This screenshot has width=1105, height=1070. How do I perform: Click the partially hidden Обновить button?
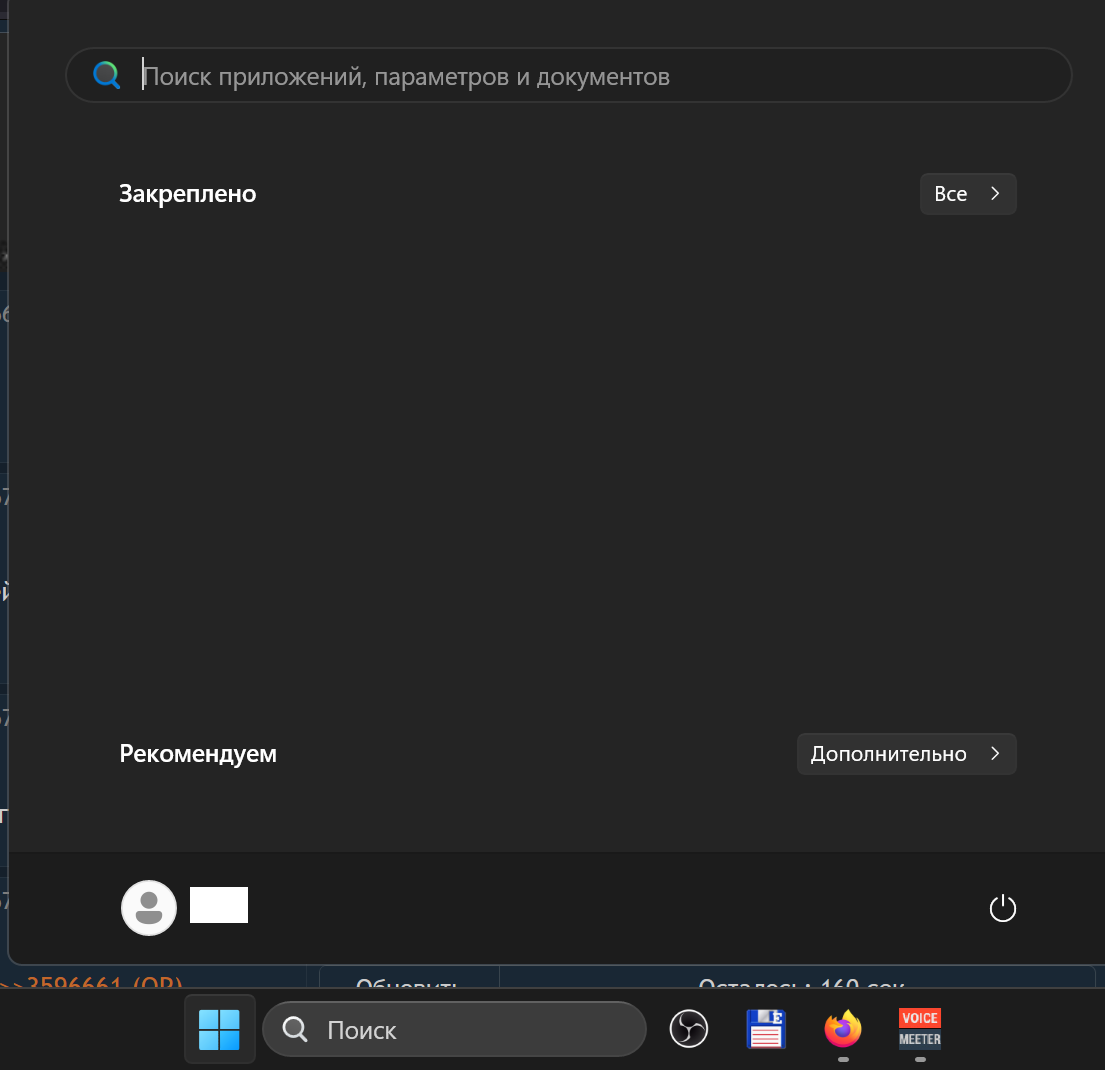pos(407,982)
